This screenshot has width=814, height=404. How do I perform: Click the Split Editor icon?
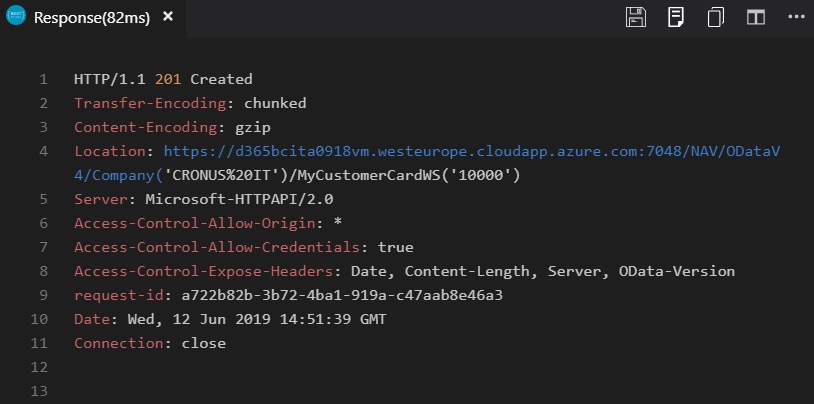click(x=755, y=17)
